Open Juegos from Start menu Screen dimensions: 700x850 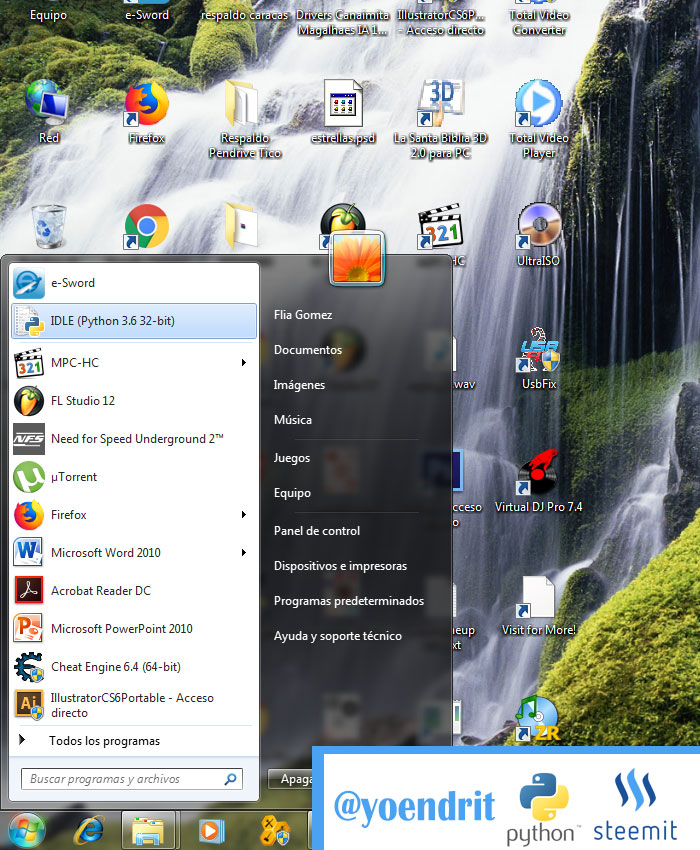pos(291,458)
